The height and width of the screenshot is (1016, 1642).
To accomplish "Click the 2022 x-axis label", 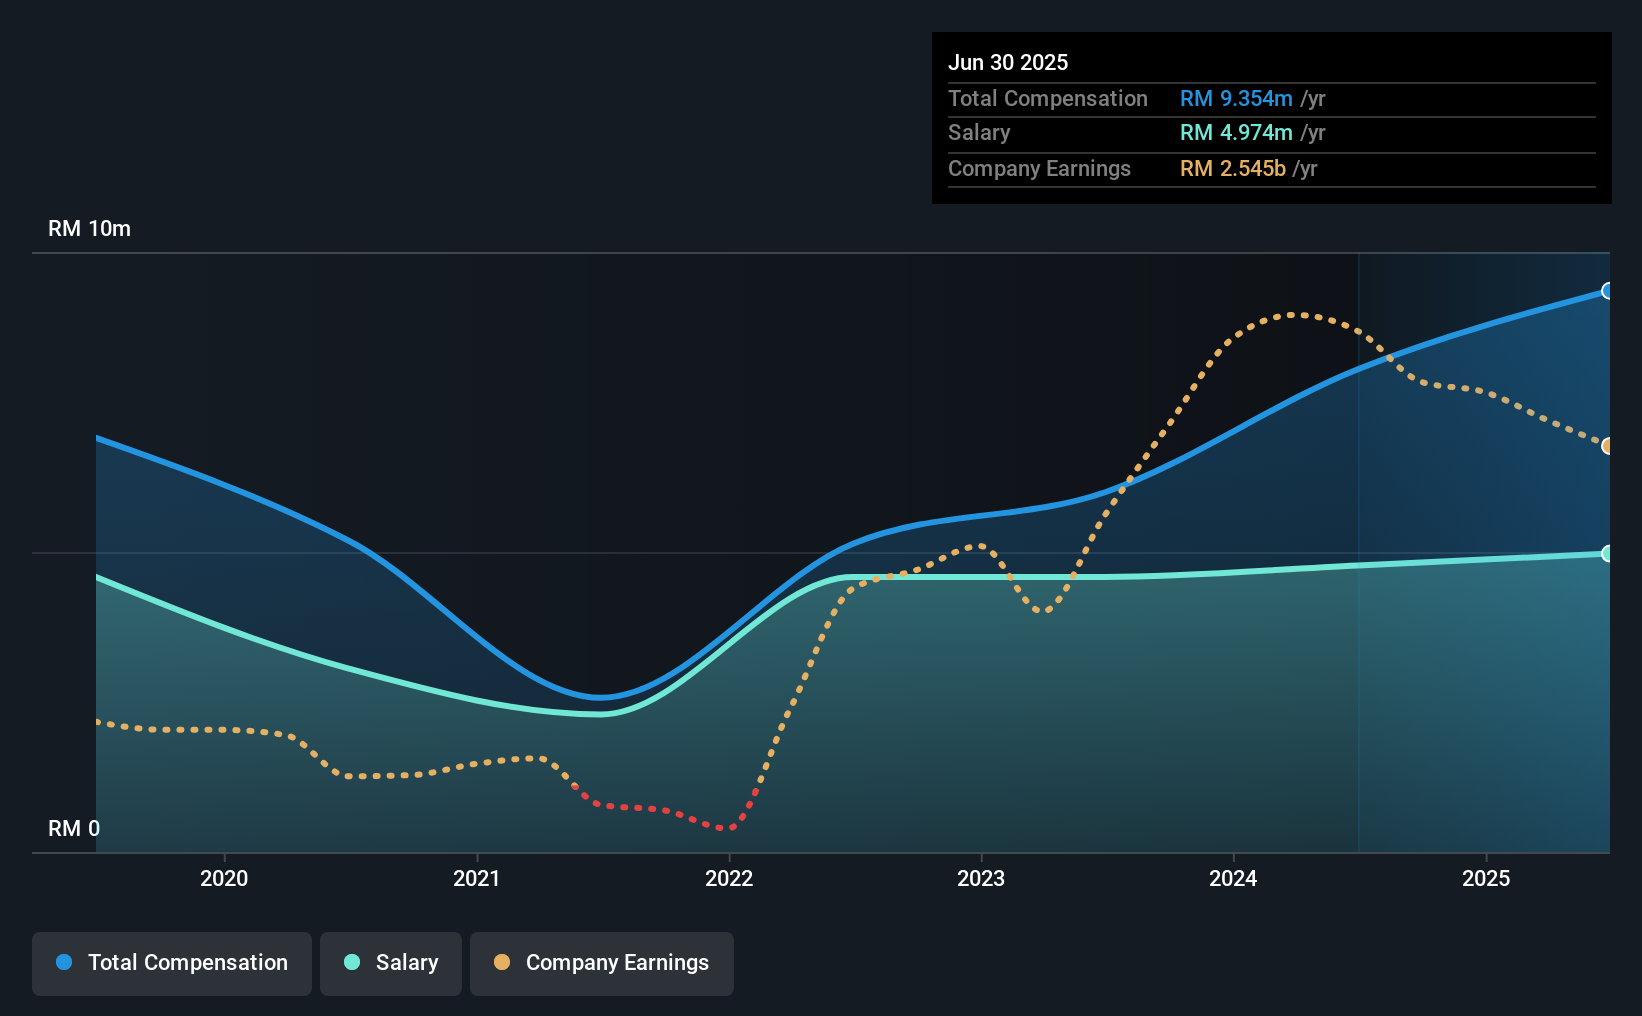I will click(729, 878).
